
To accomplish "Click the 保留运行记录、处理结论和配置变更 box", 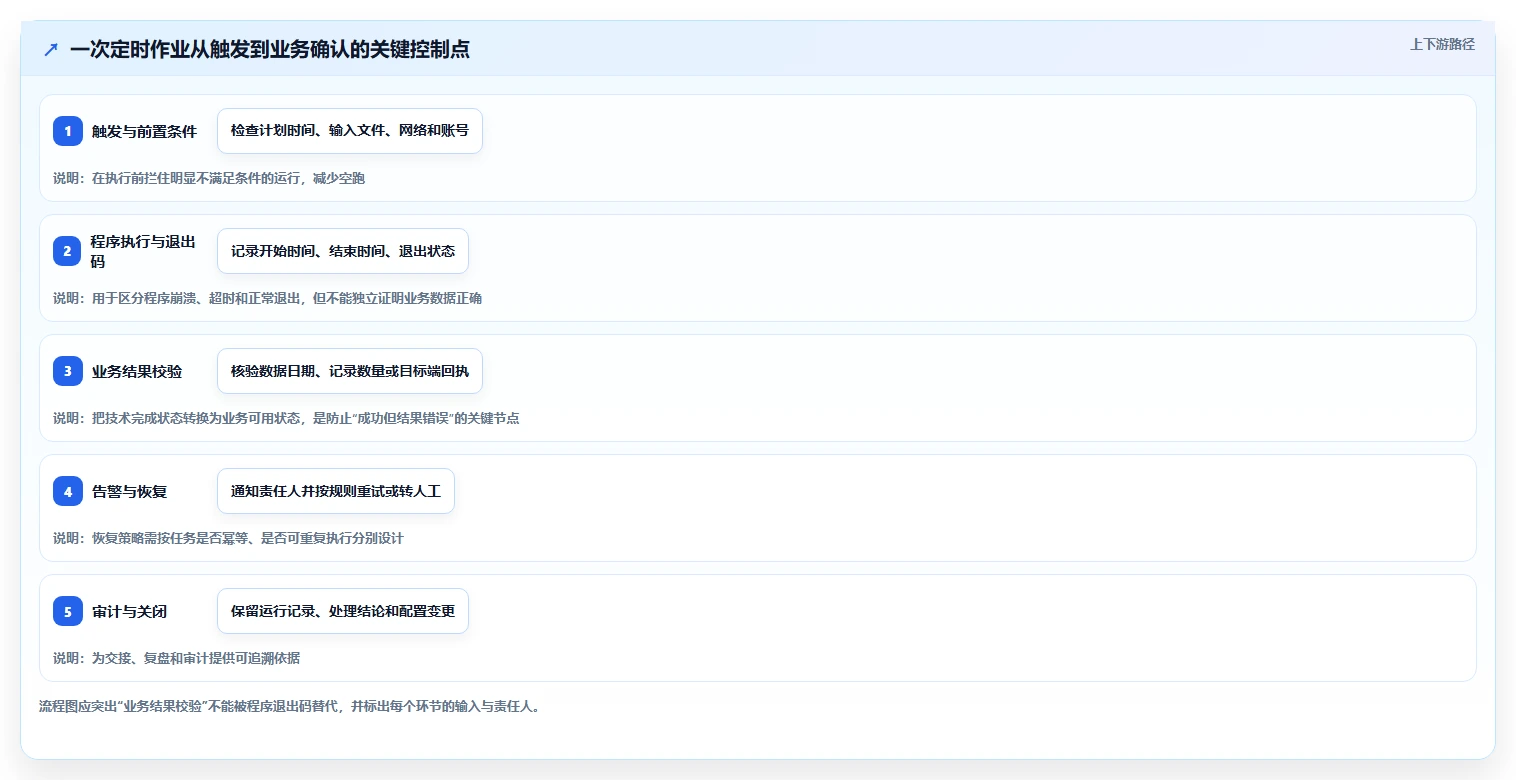I will pos(343,611).
